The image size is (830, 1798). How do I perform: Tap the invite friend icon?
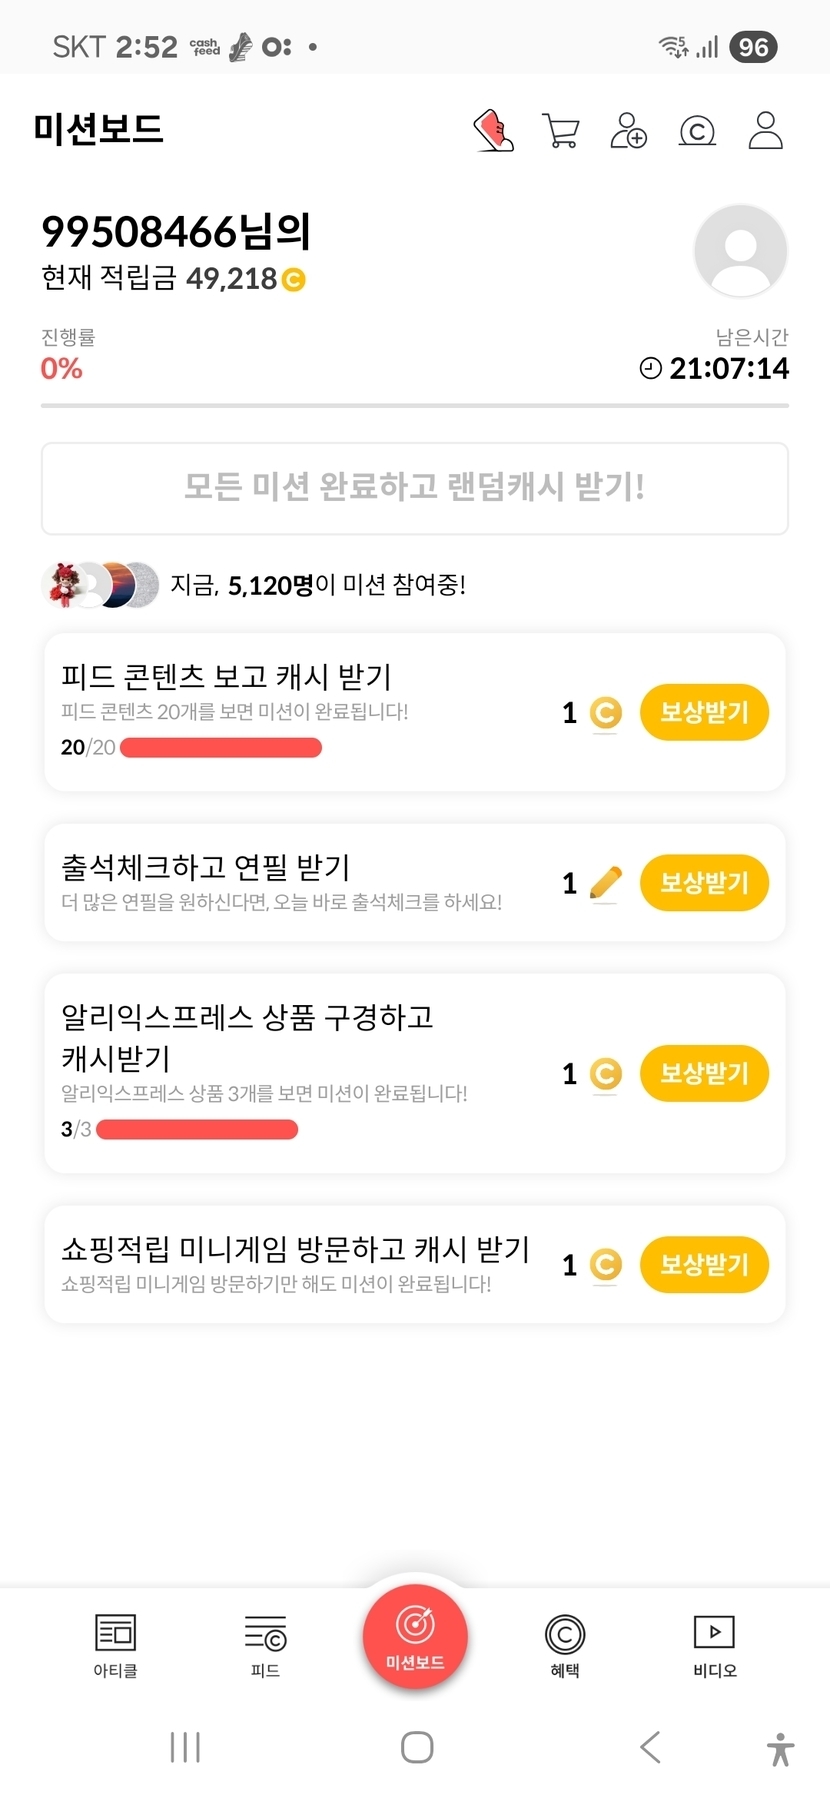(x=628, y=131)
